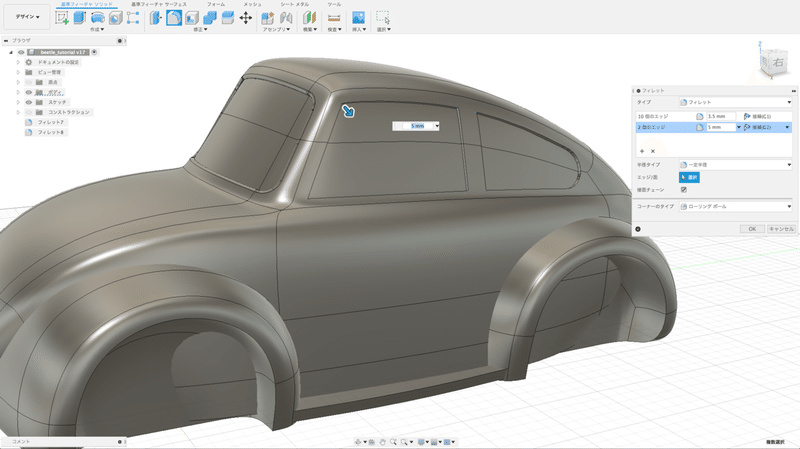Open the コーナーのタイプ ローリング ボール dropdown
The image size is (800, 449).
735,206
